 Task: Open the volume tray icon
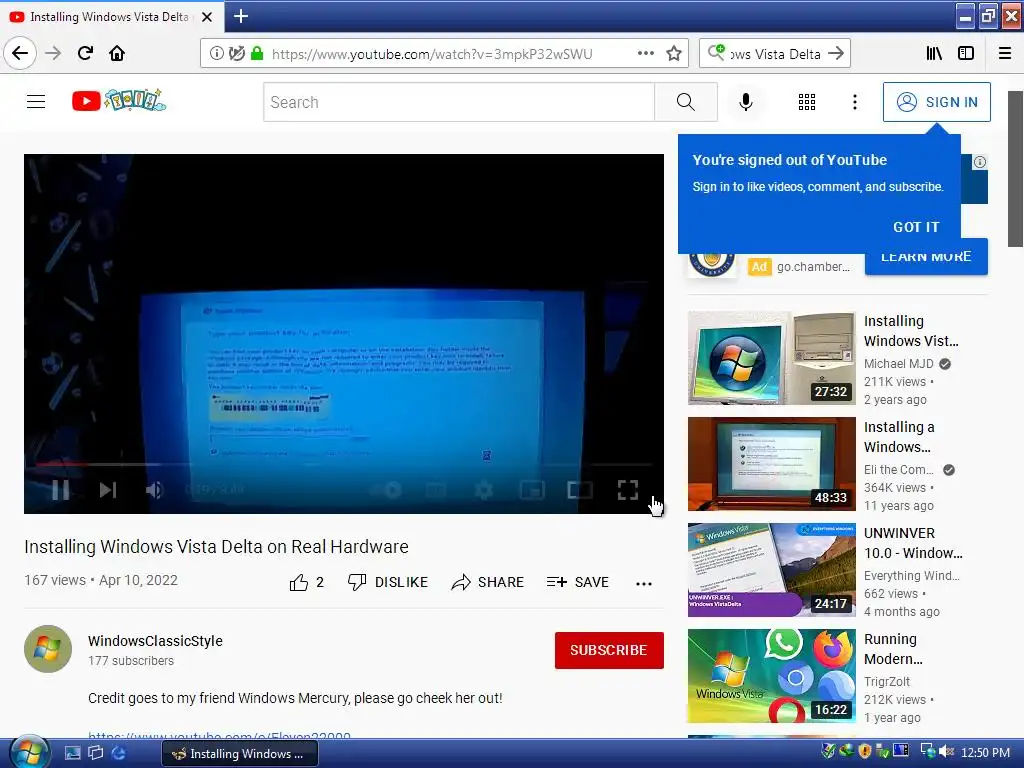pos(946,752)
